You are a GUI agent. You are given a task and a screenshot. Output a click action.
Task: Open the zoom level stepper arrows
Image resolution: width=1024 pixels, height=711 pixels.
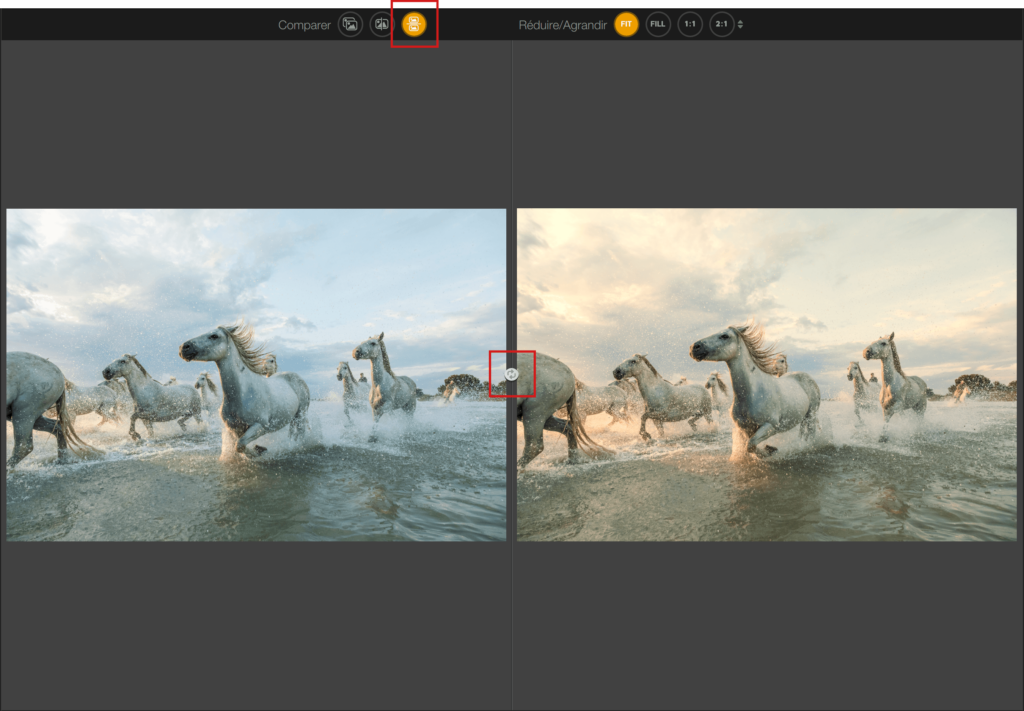pyautogui.click(x=741, y=25)
